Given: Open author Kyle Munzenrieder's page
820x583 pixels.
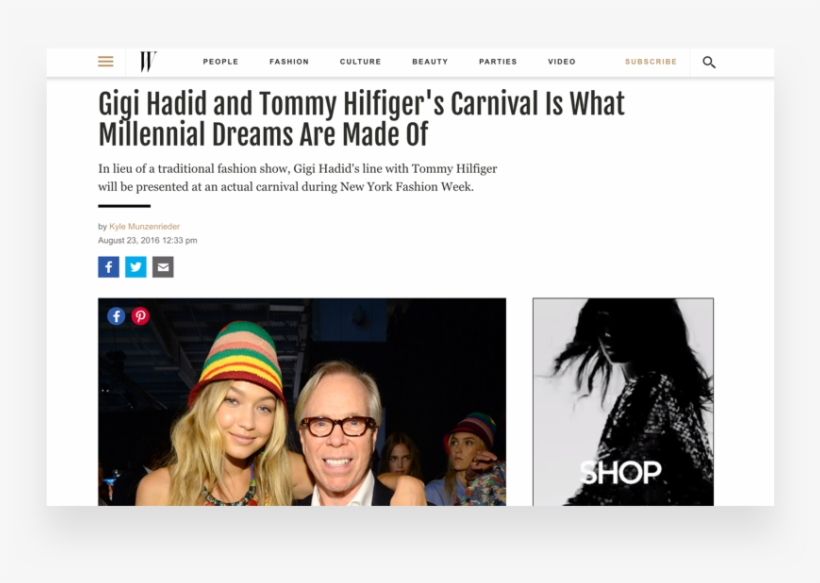Looking at the screenshot, I should pyautogui.click(x=144, y=226).
